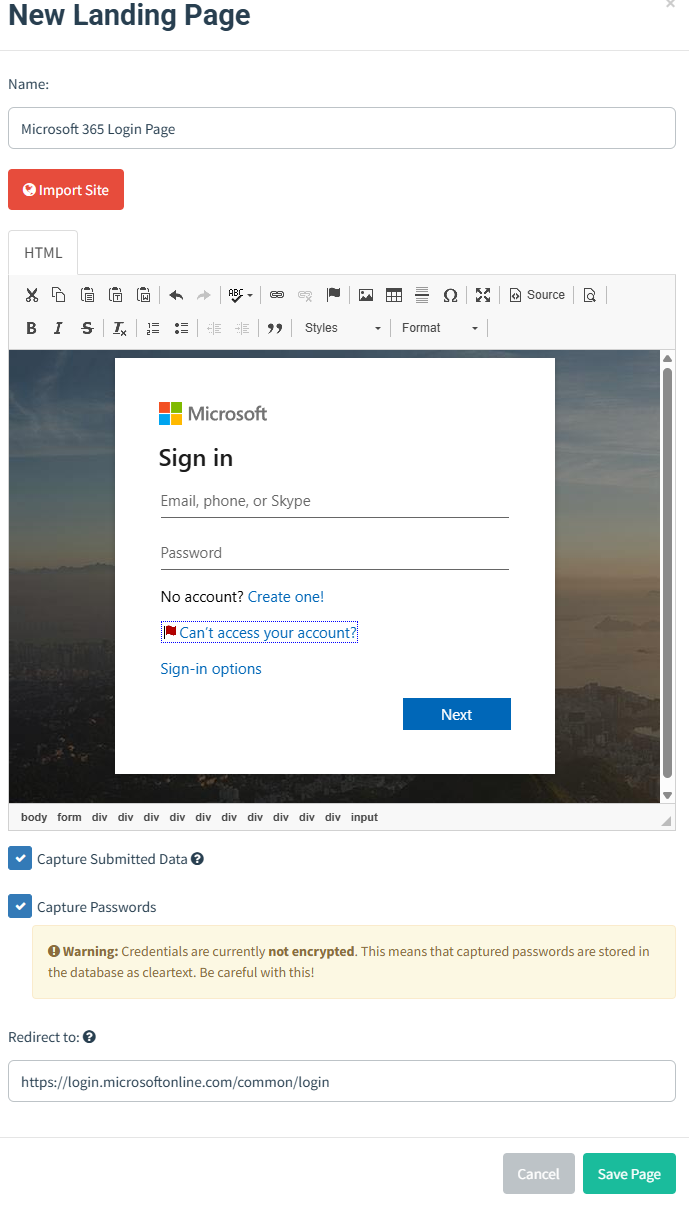Click the Cancel button
Viewport: 689px width, 1205px height.
pos(539,1174)
